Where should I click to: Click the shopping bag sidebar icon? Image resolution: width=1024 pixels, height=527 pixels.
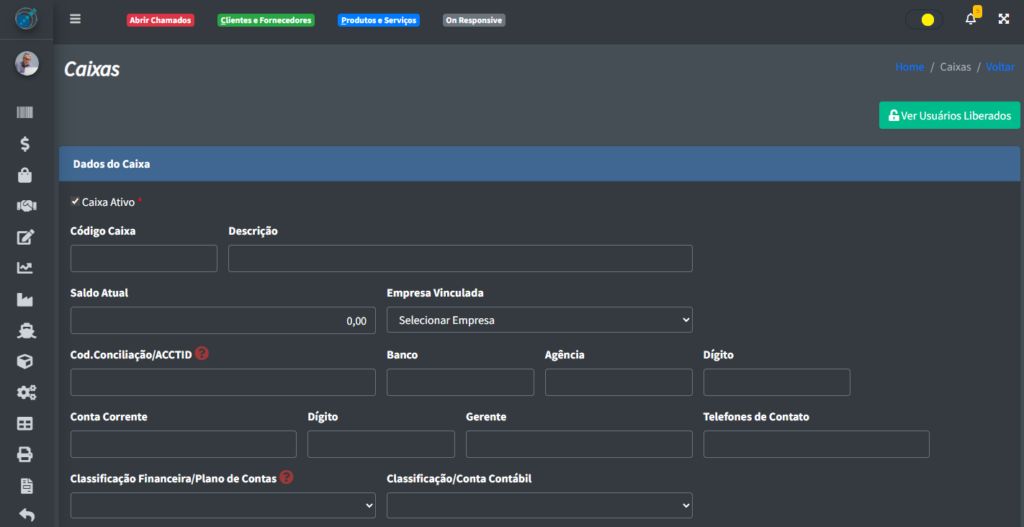point(26,175)
